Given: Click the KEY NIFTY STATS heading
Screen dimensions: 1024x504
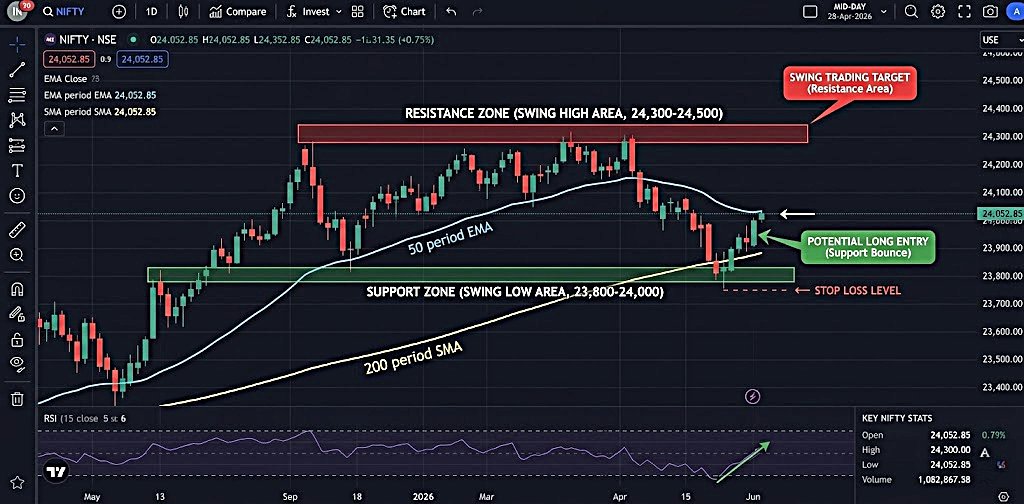Looking at the screenshot, I should pos(897,418).
